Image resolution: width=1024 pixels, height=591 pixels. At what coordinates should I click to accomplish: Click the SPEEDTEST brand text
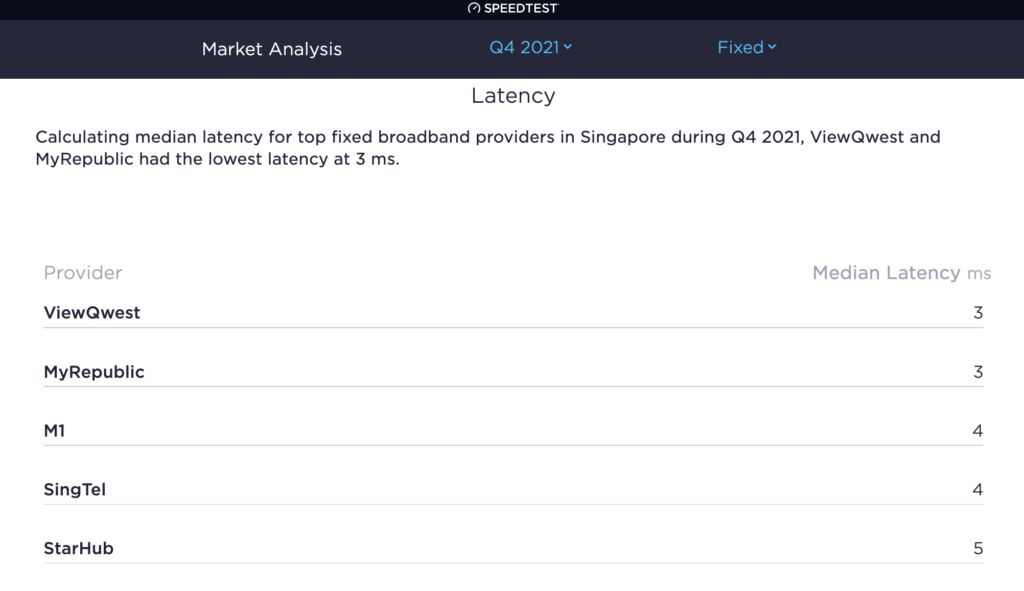point(521,8)
